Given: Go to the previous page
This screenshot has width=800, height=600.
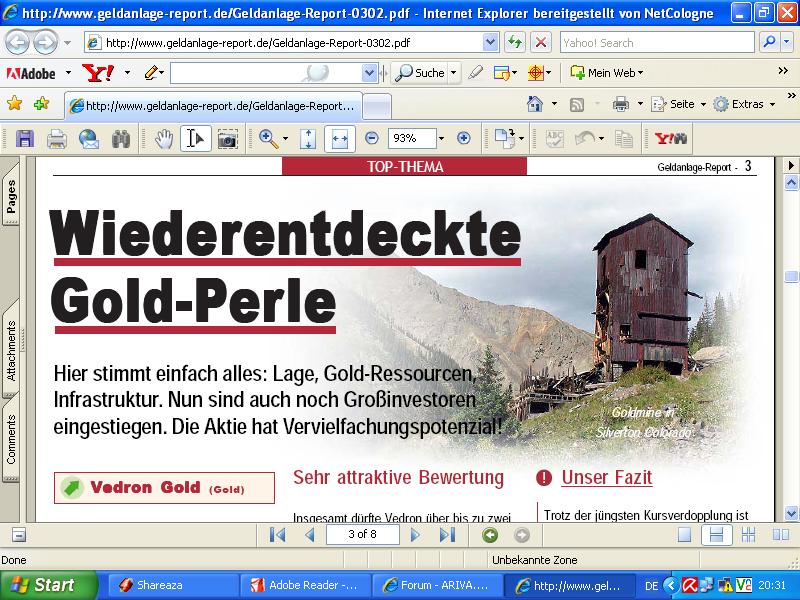Looking at the screenshot, I should 309,535.
